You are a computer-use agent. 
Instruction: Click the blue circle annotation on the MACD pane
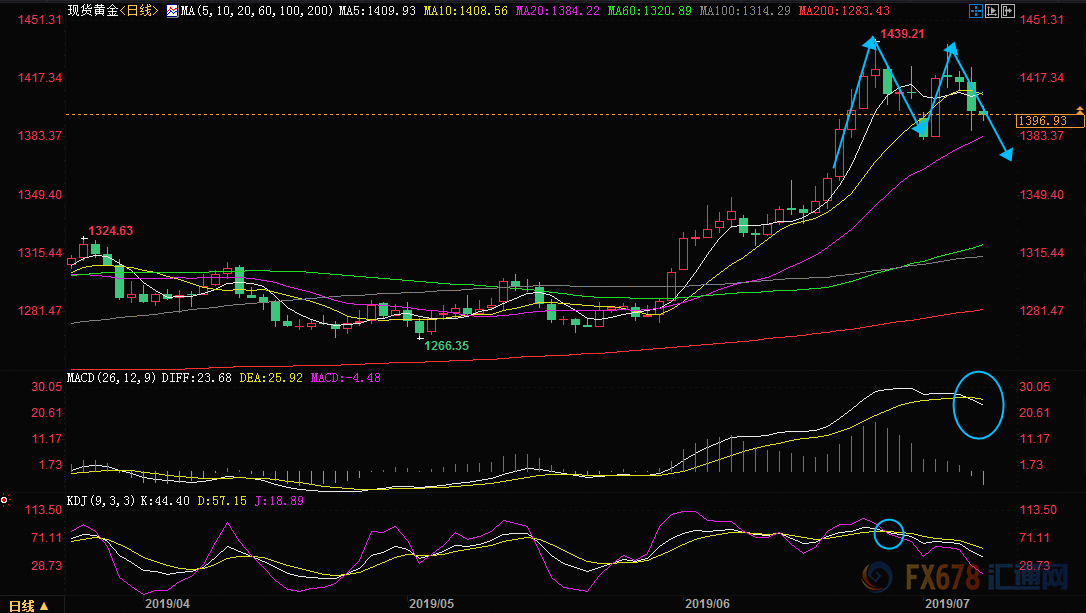pyautogui.click(x=978, y=405)
